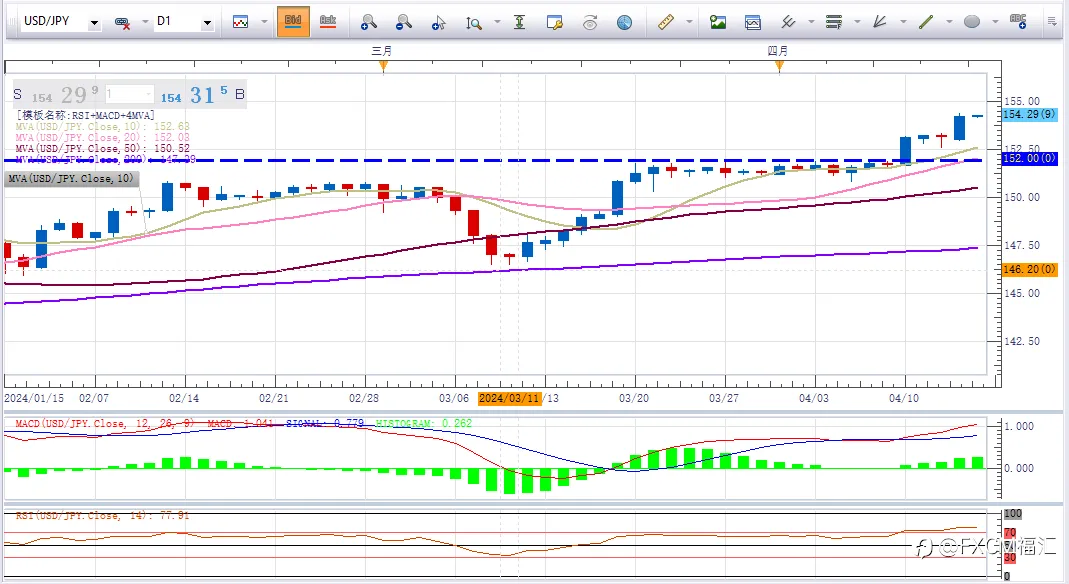Click the eye refresh icon
The width and height of the screenshot is (1069, 584).
pyautogui.click(x=590, y=22)
